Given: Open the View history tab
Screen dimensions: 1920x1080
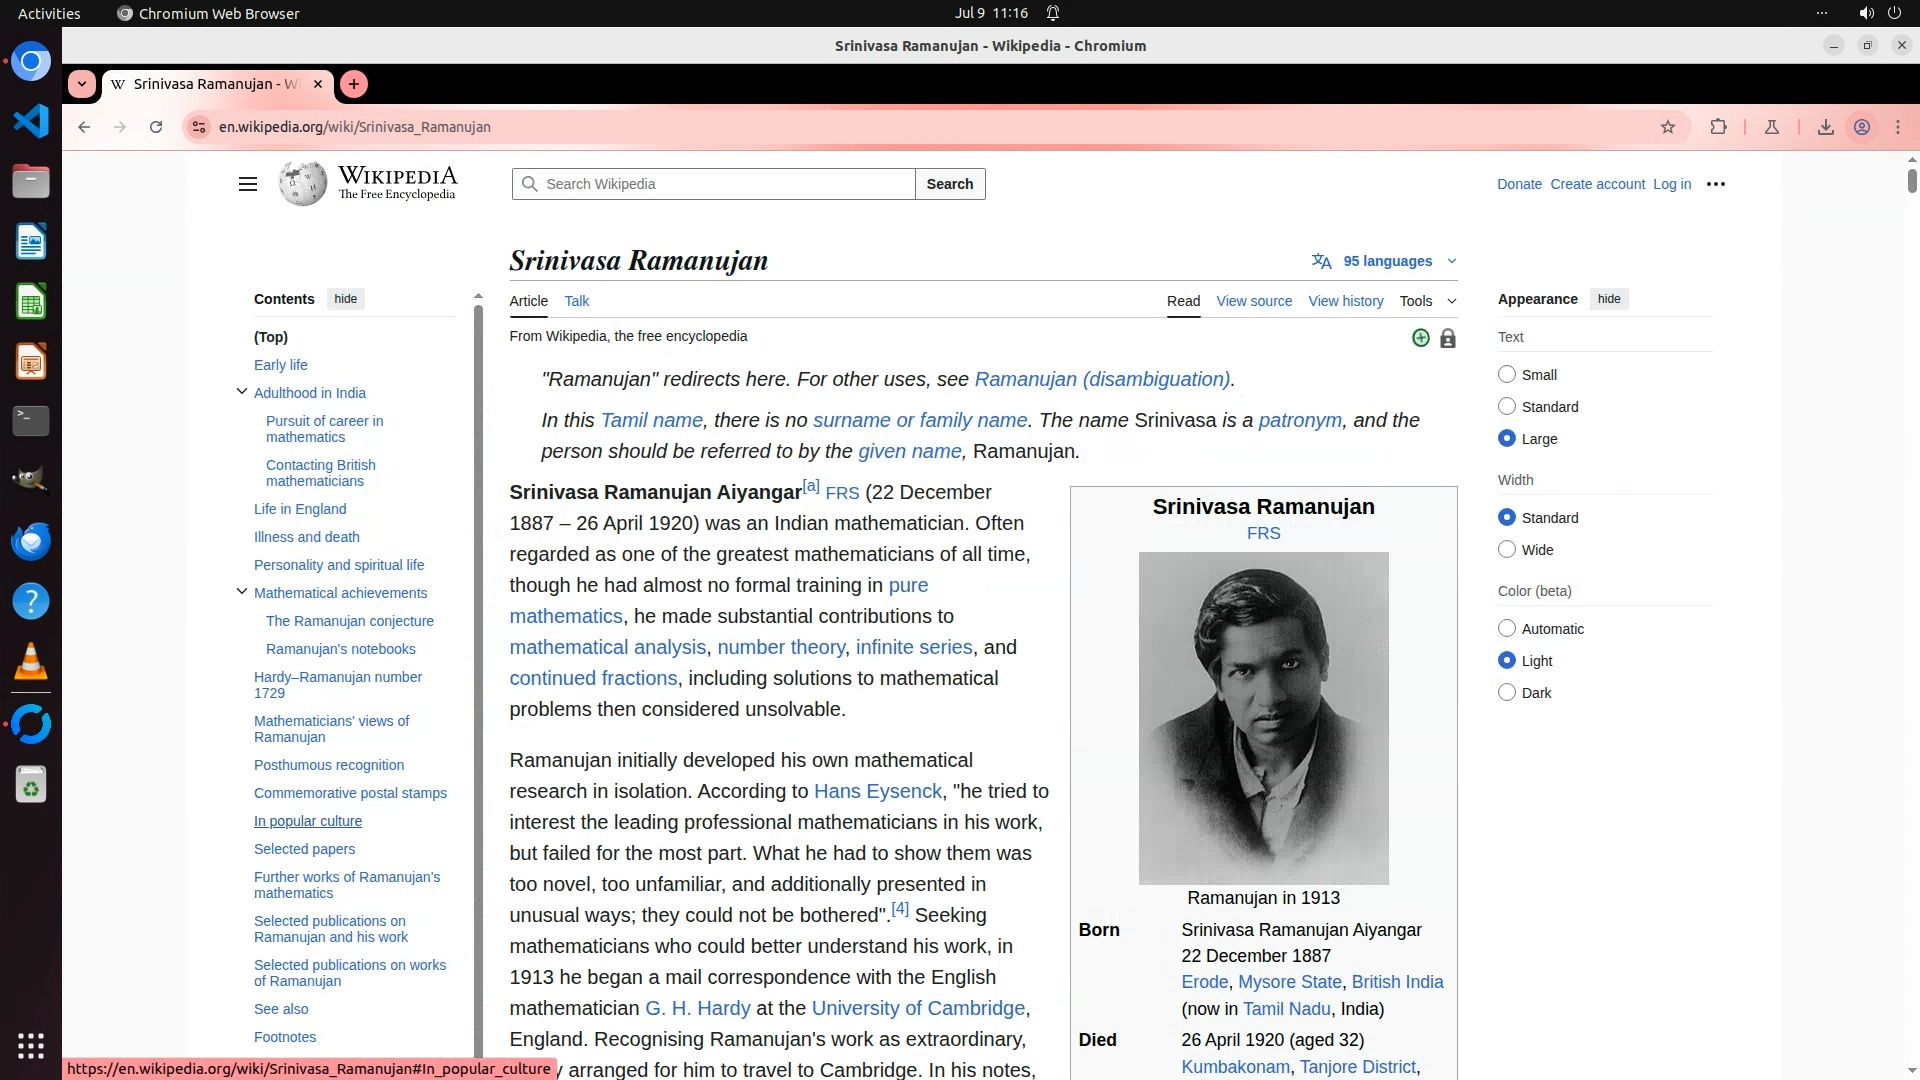Looking at the screenshot, I should (1345, 301).
